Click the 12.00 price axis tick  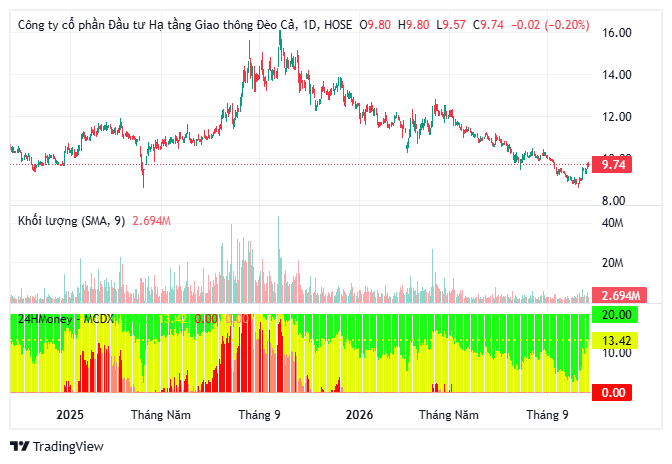click(617, 117)
